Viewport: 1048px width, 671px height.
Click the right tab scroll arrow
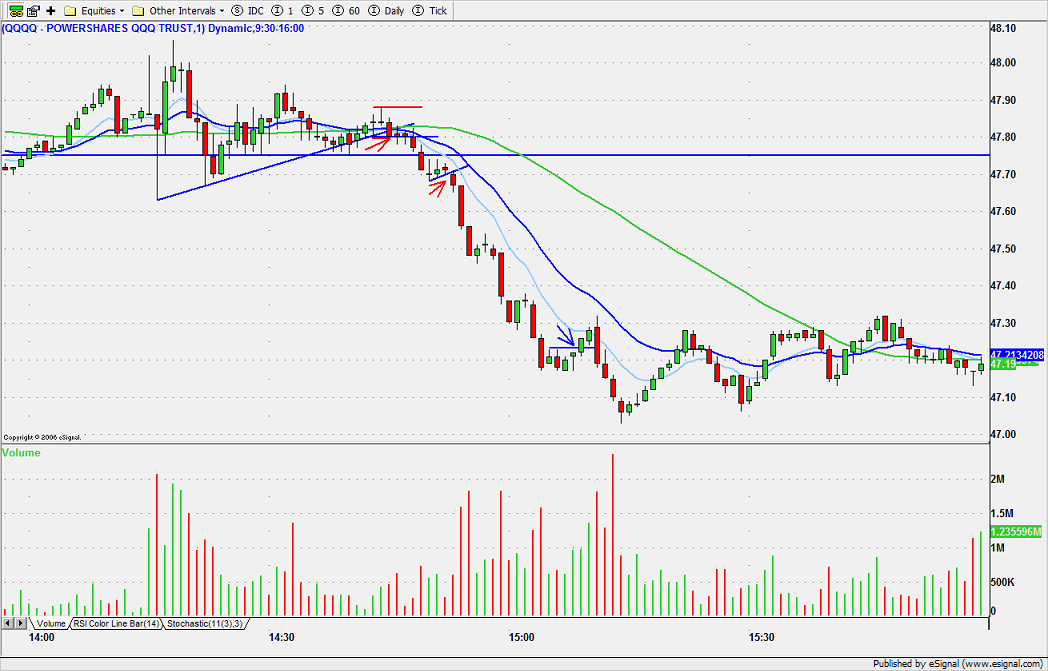pos(21,623)
